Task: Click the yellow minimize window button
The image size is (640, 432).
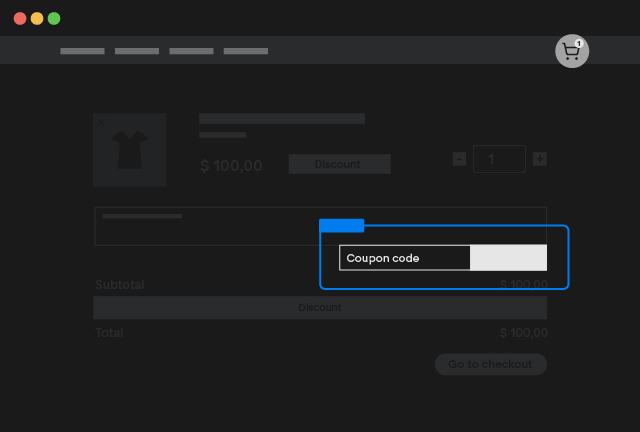Action: coord(37,18)
